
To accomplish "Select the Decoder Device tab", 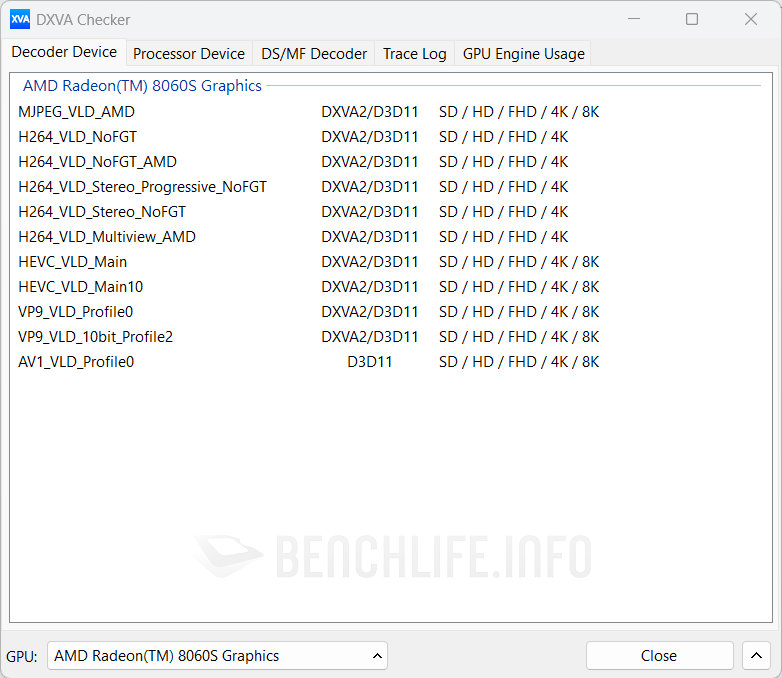I will [64, 52].
